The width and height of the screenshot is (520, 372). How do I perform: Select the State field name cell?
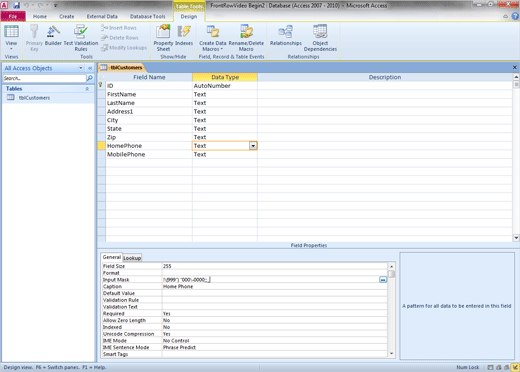pyautogui.click(x=149, y=129)
